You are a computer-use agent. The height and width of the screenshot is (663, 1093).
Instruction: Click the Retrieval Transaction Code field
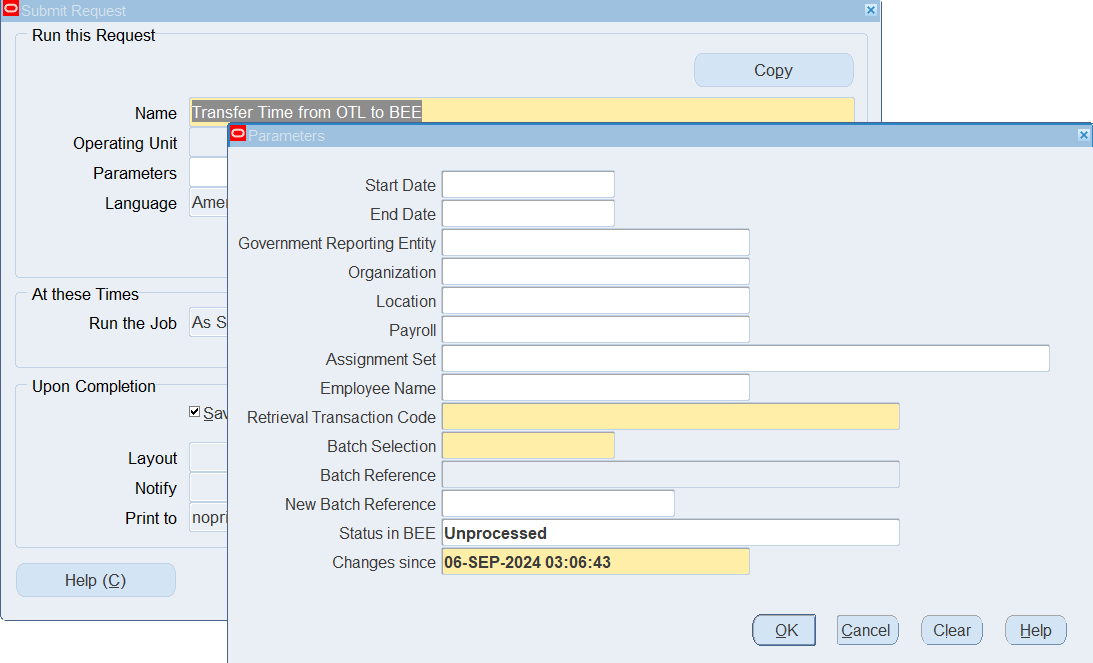[x=670, y=417]
